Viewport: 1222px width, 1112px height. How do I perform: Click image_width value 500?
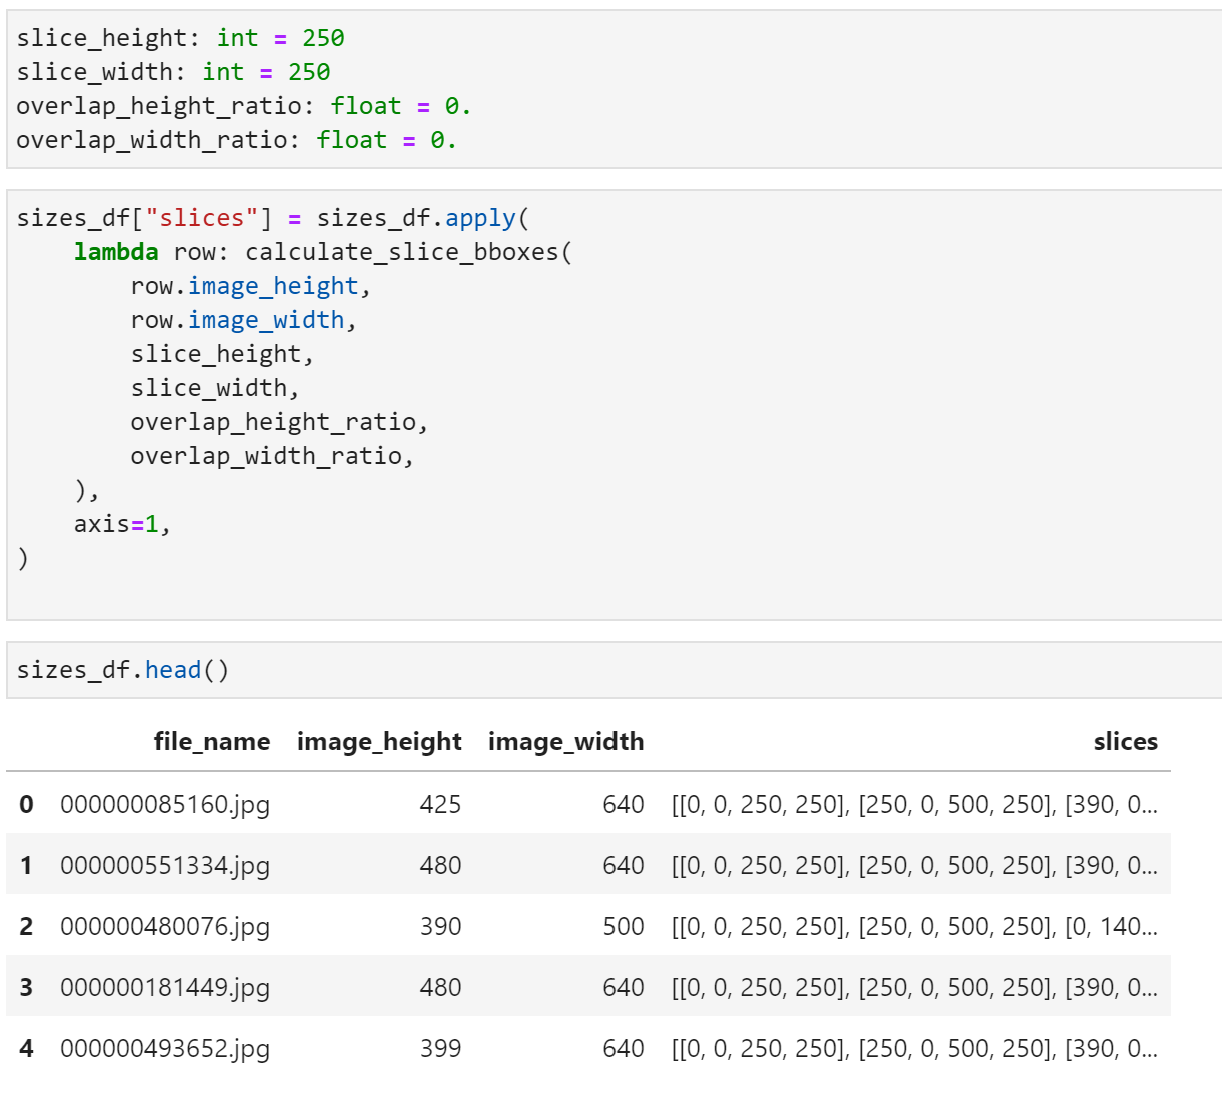(x=623, y=926)
